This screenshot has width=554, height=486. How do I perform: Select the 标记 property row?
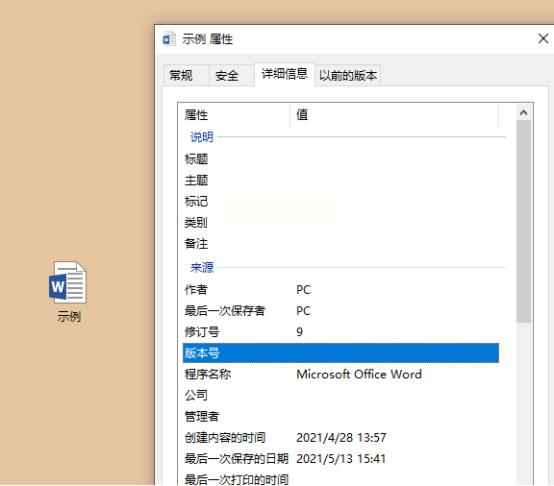click(x=341, y=202)
